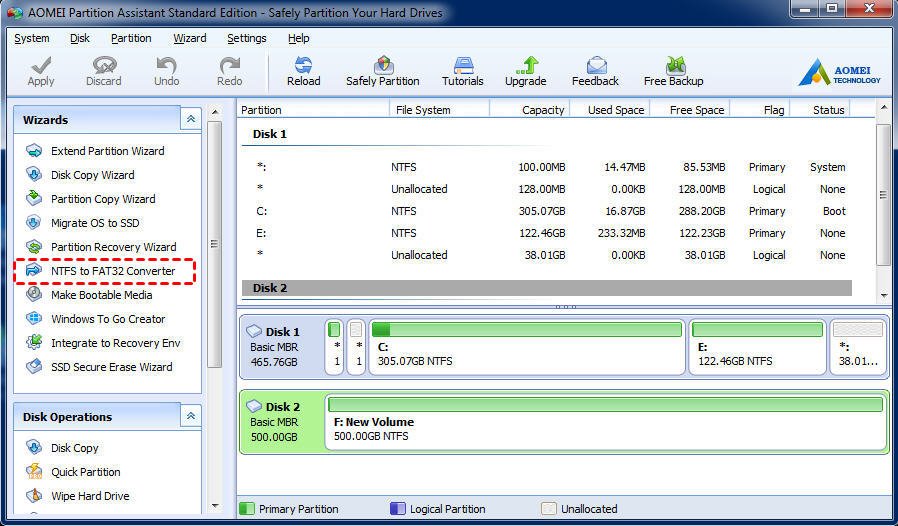
Task: Click the Discard toolbar icon
Action: 104,64
